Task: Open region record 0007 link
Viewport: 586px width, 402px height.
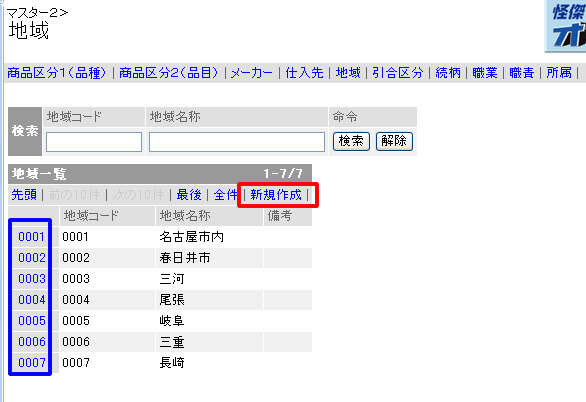Action: [31, 362]
